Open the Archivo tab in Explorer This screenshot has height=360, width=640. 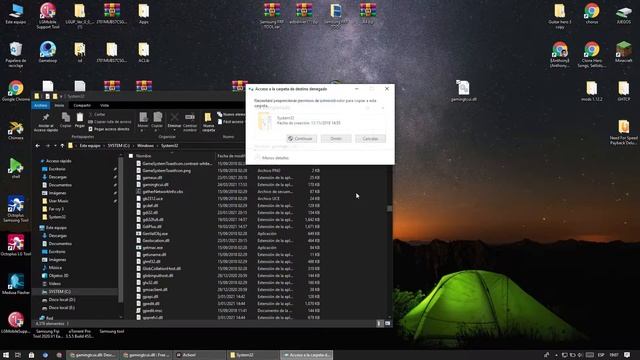tap(40, 105)
